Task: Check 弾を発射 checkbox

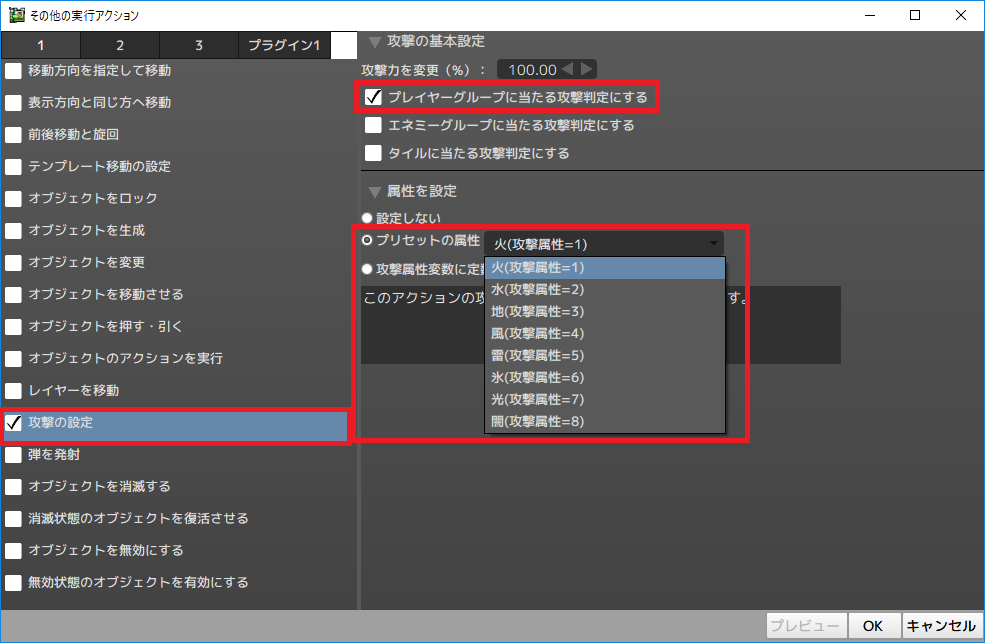Action: (x=13, y=455)
